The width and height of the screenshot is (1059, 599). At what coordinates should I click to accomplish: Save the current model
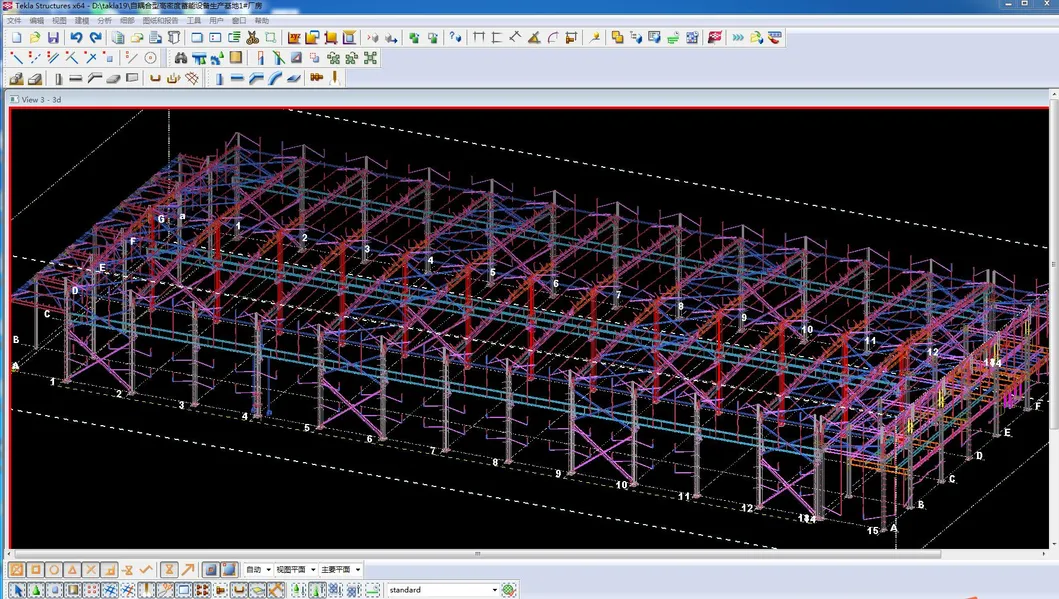tap(52, 37)
